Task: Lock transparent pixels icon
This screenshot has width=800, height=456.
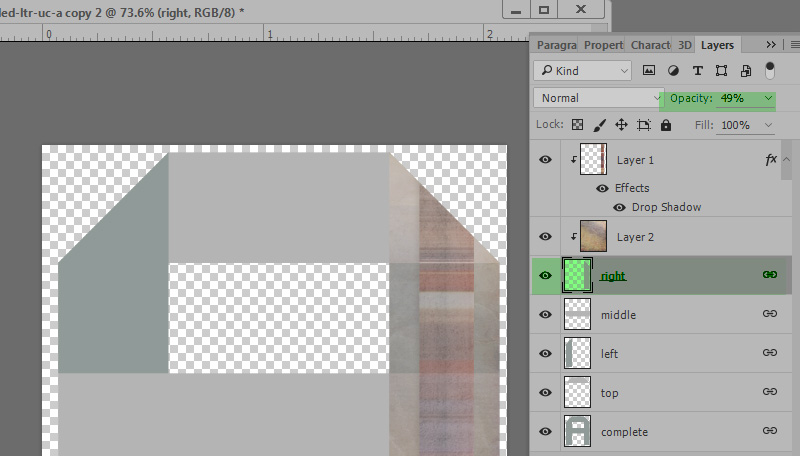Action: pos(577,125)
